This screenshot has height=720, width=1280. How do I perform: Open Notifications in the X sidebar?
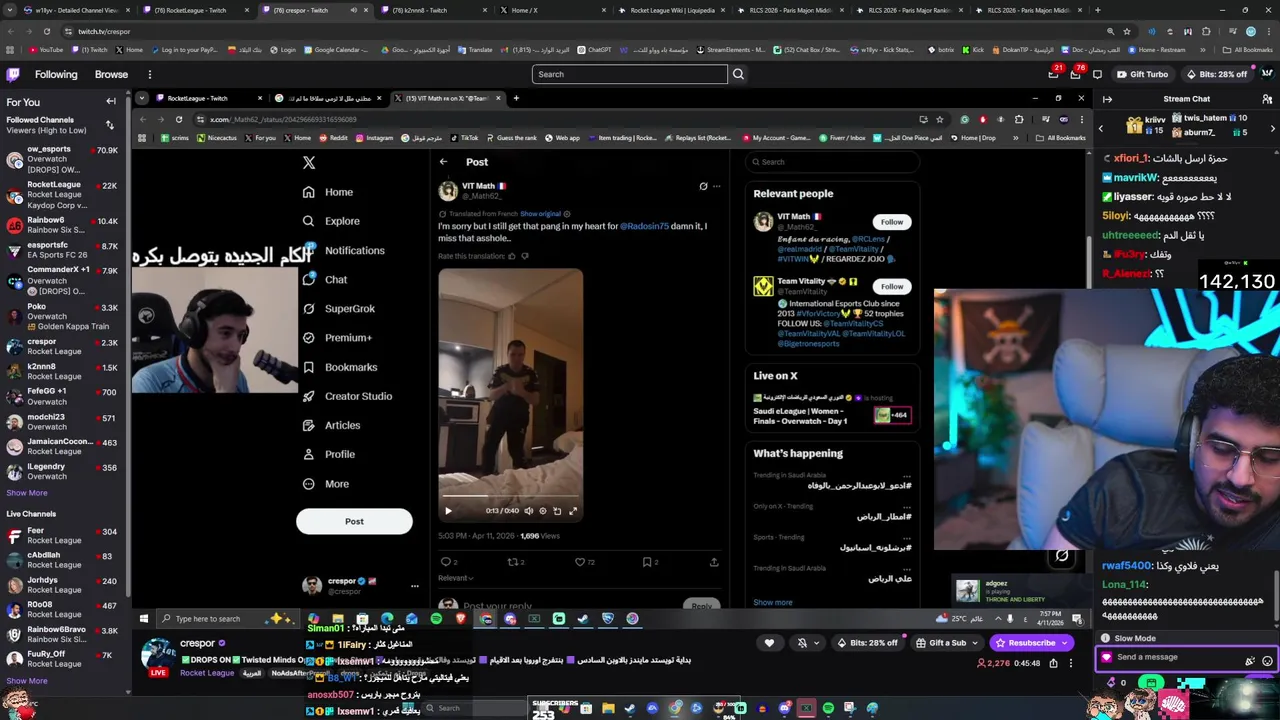343,250
